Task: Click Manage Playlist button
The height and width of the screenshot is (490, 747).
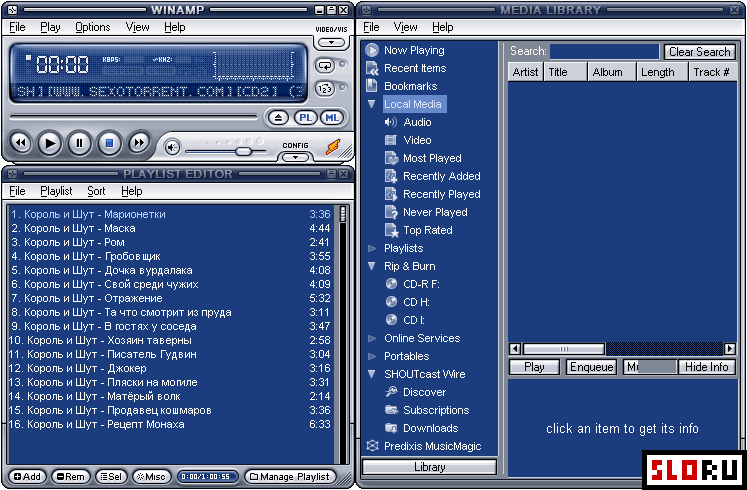Action: (x=290, y=477)
